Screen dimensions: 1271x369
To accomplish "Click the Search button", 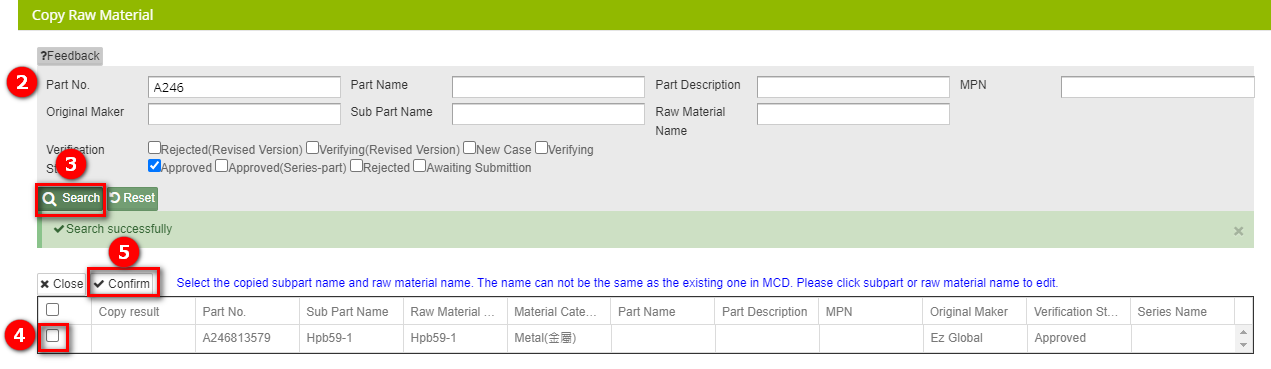I will pyautogui.click(x=71, y=198).
